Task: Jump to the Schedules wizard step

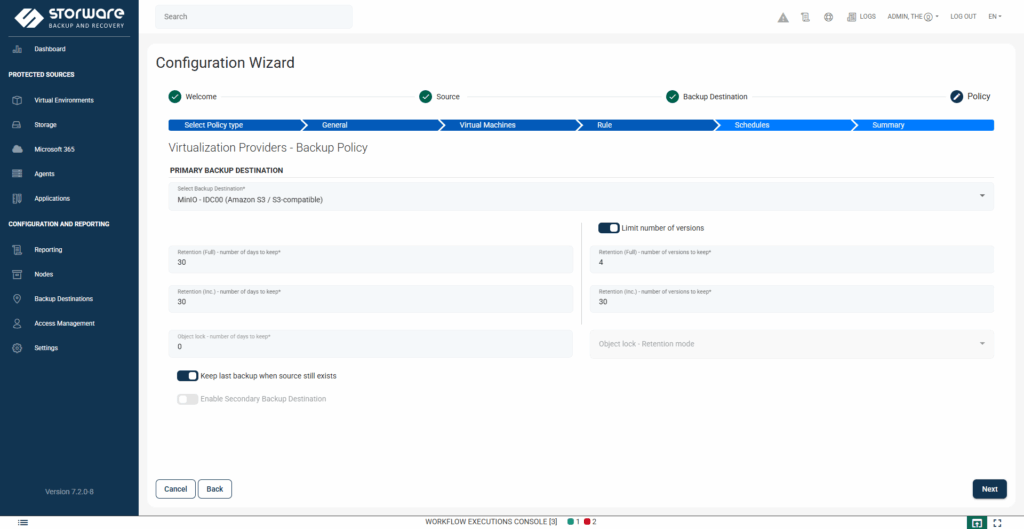Action: [x=752, y=125]
